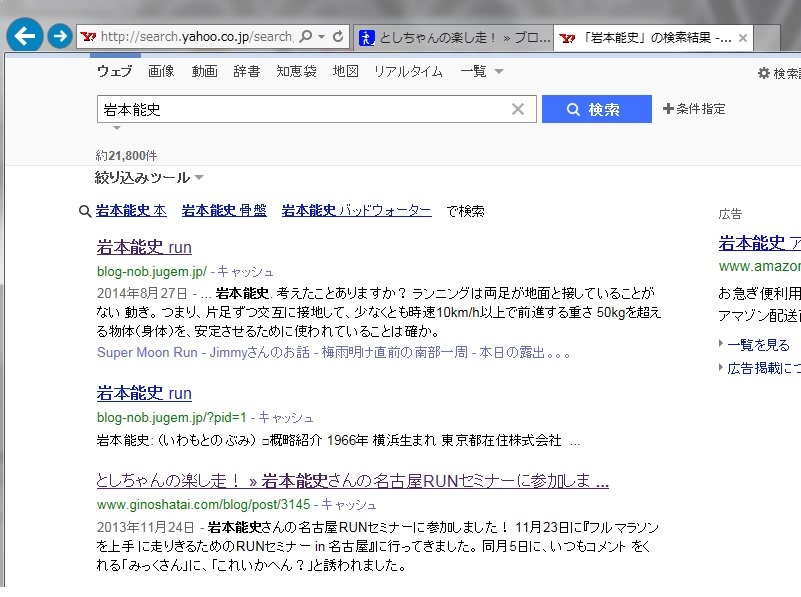Switch to the としちゃんの楽し走 tab
801x597 pixels.
point(454,38)
